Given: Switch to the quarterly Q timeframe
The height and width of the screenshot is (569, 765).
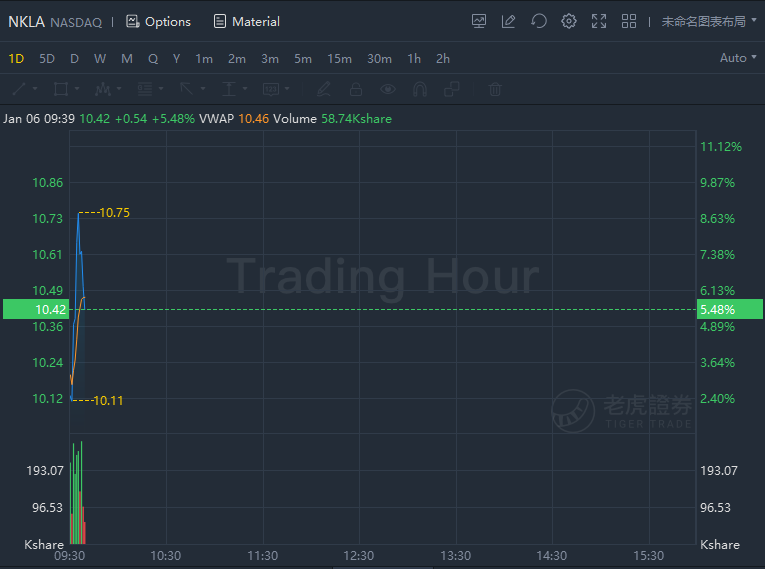Looking at the screenshot, I should click(x=153, y=59).
